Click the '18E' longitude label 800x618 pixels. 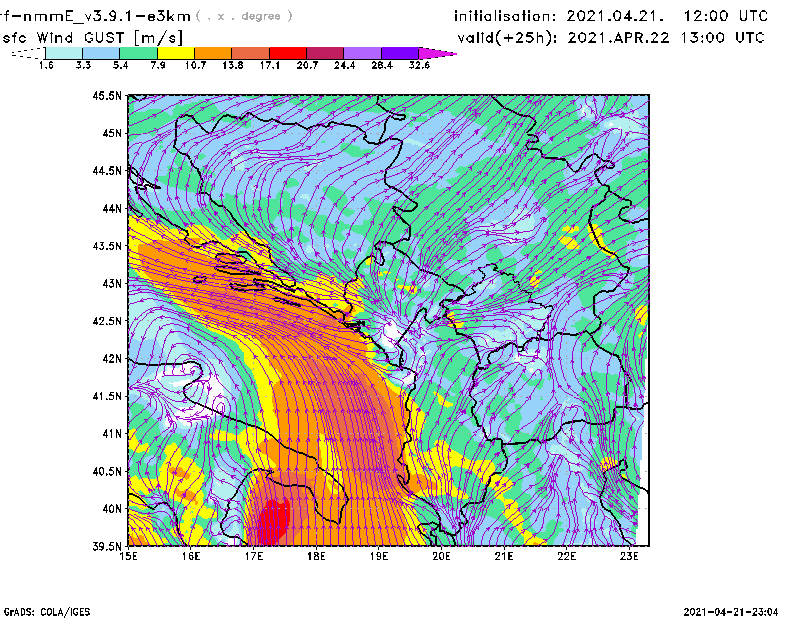[x=316, y=556]
